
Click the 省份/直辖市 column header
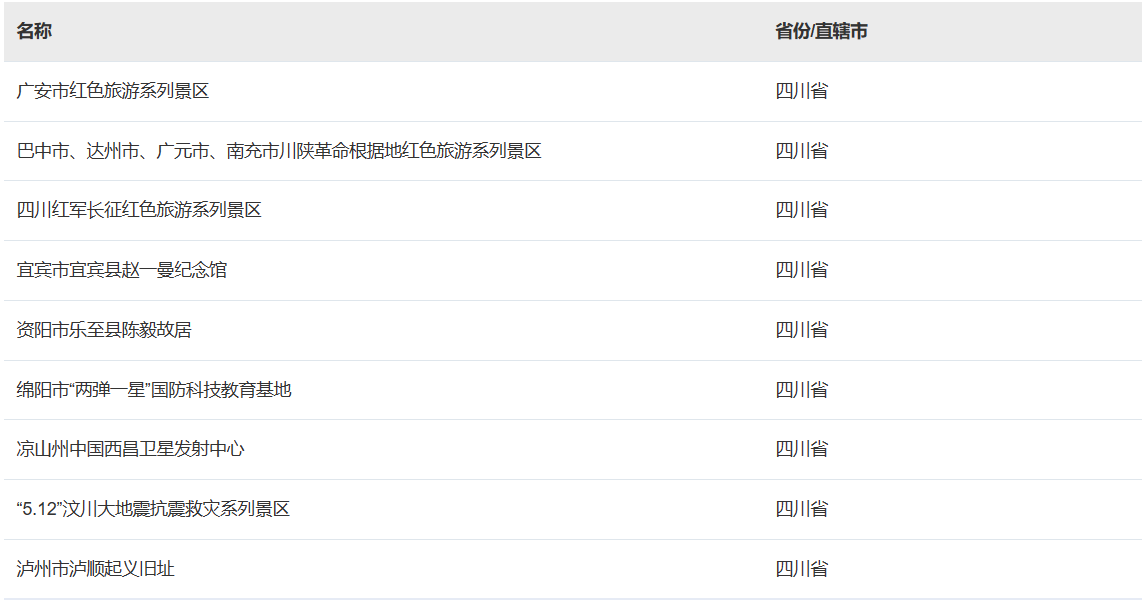pyautogui.click(x=821, y=32)
